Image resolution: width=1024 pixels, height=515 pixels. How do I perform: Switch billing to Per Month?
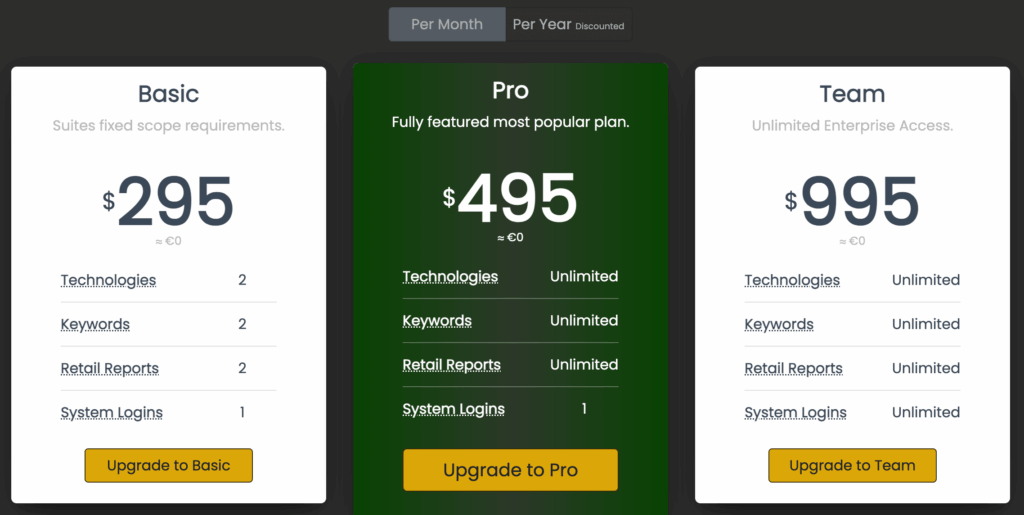point(447,24)
